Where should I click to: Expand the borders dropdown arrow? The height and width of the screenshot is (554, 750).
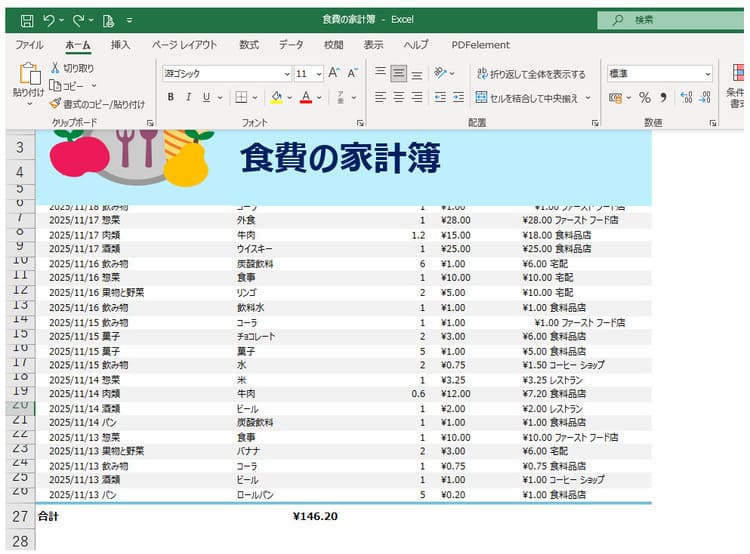255,98
